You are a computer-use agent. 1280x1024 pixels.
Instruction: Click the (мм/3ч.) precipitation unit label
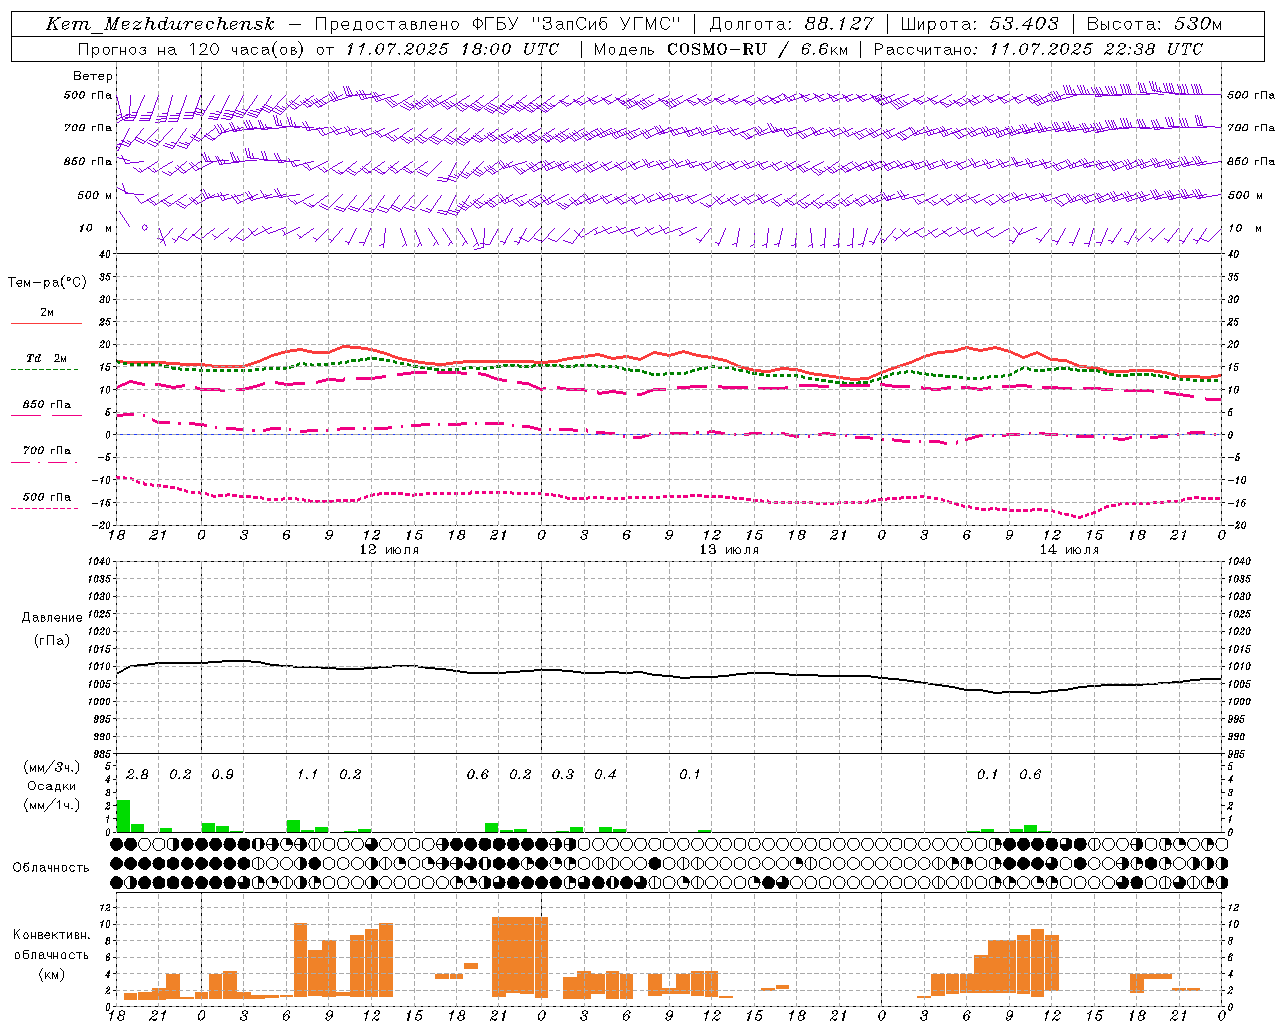52,768
